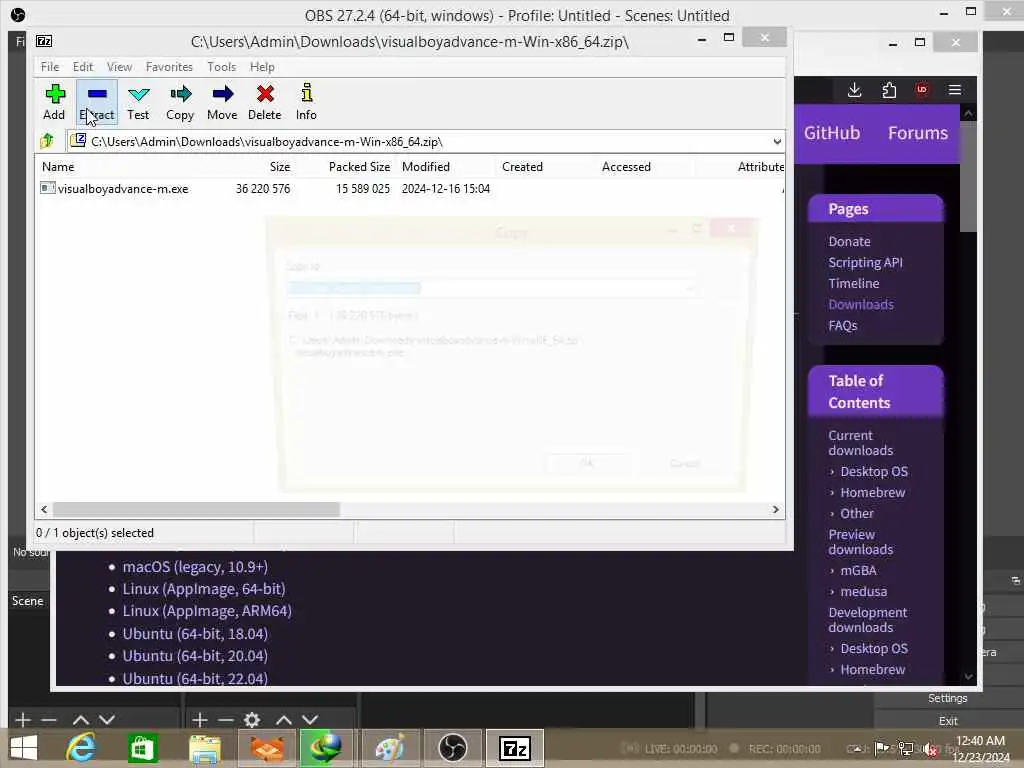Click the Ubuntu (64-bit, 20.04) download link

tap(195, 656)
